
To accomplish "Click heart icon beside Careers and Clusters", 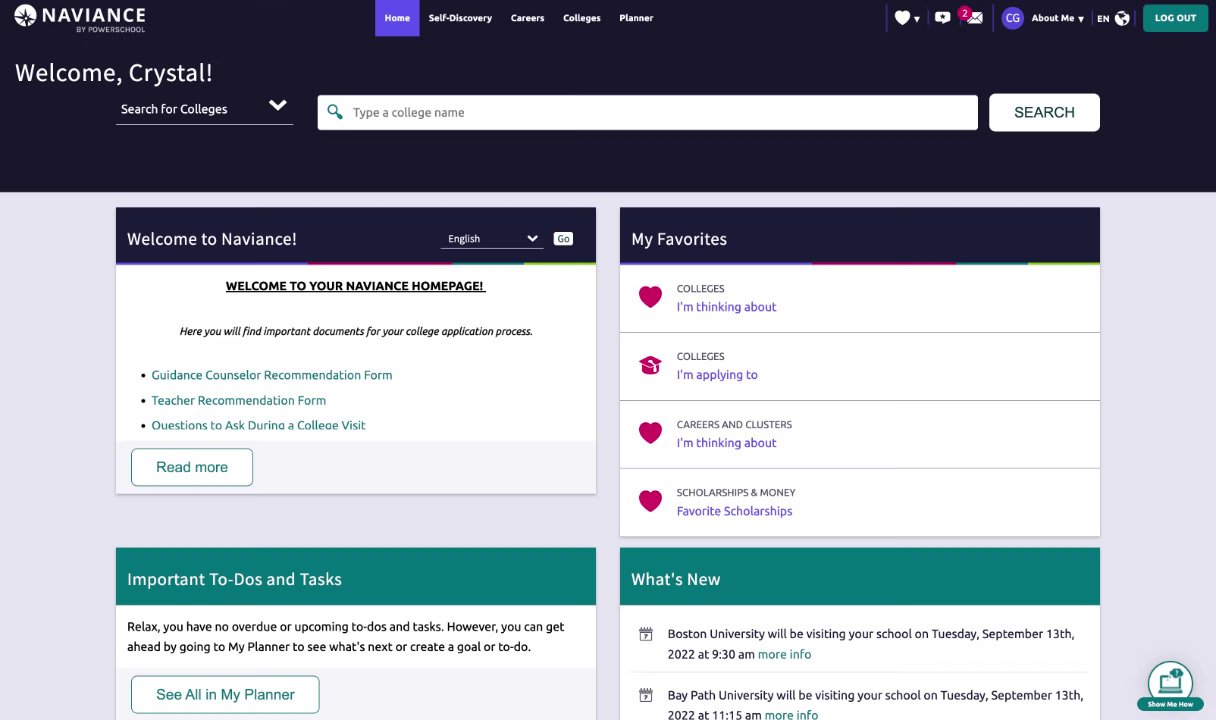I will coord(650,433).
